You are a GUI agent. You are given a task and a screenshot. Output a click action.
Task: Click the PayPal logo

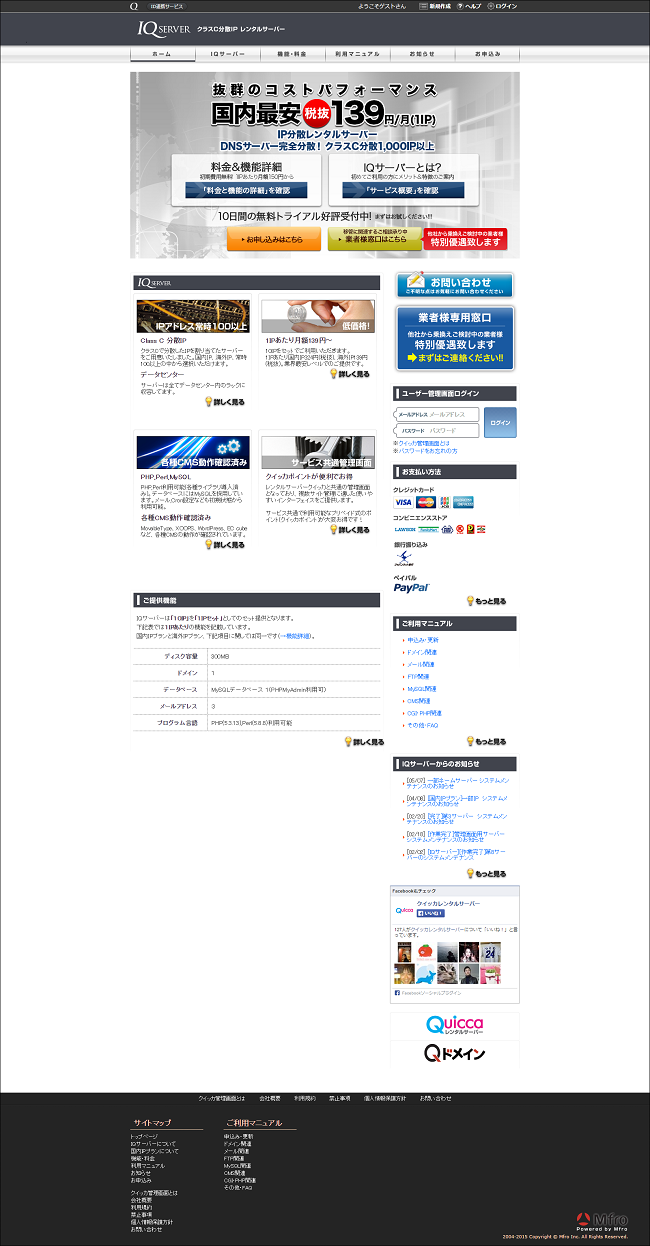click(411, 587)
